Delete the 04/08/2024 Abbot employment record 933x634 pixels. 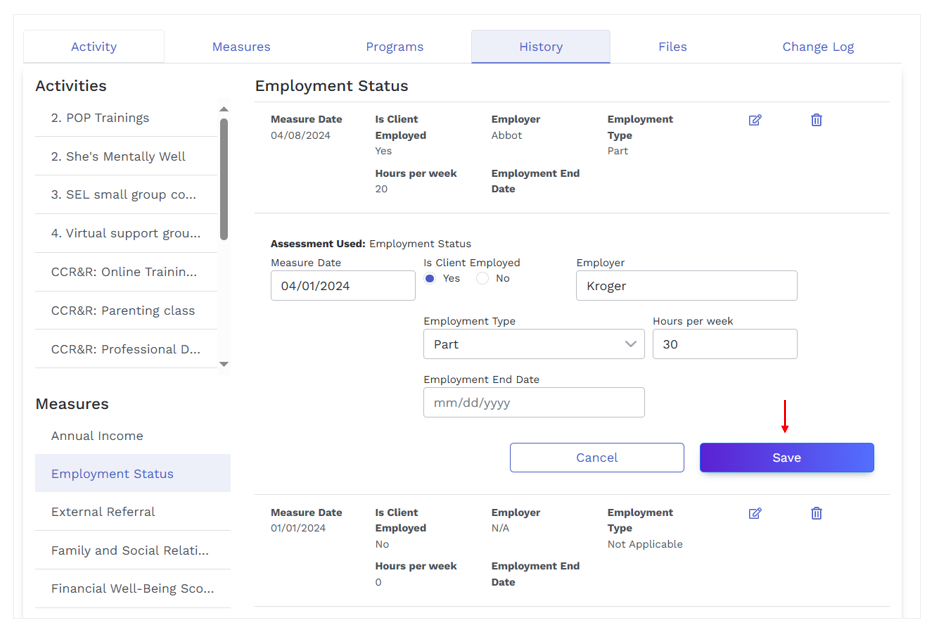(x=816, y=120)
